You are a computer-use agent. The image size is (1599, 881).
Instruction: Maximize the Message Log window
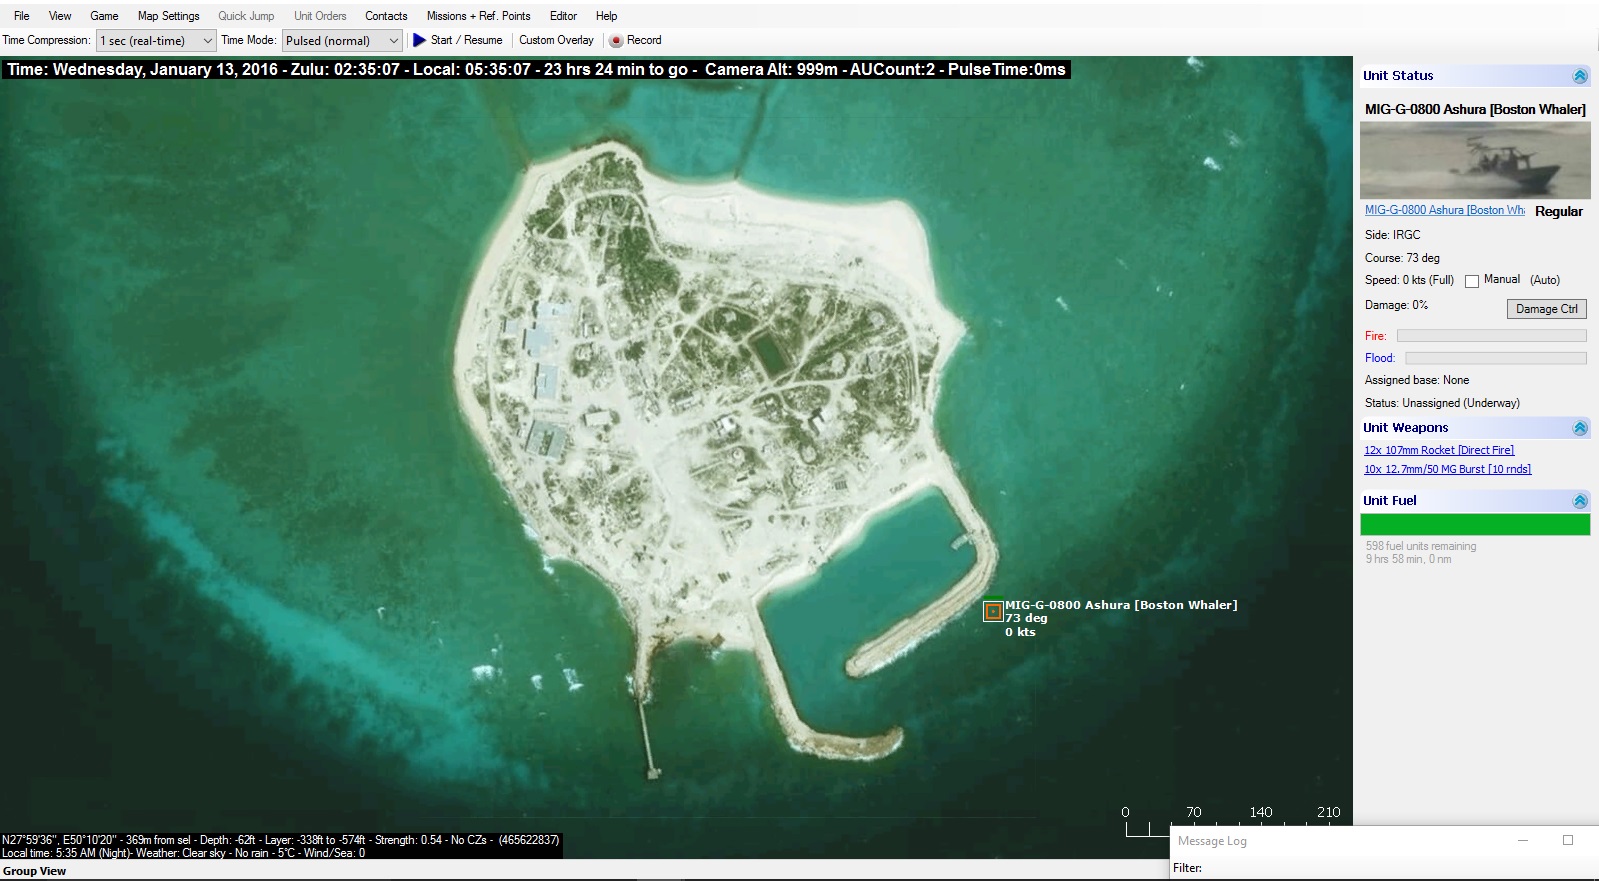(x=1568, y=840)
